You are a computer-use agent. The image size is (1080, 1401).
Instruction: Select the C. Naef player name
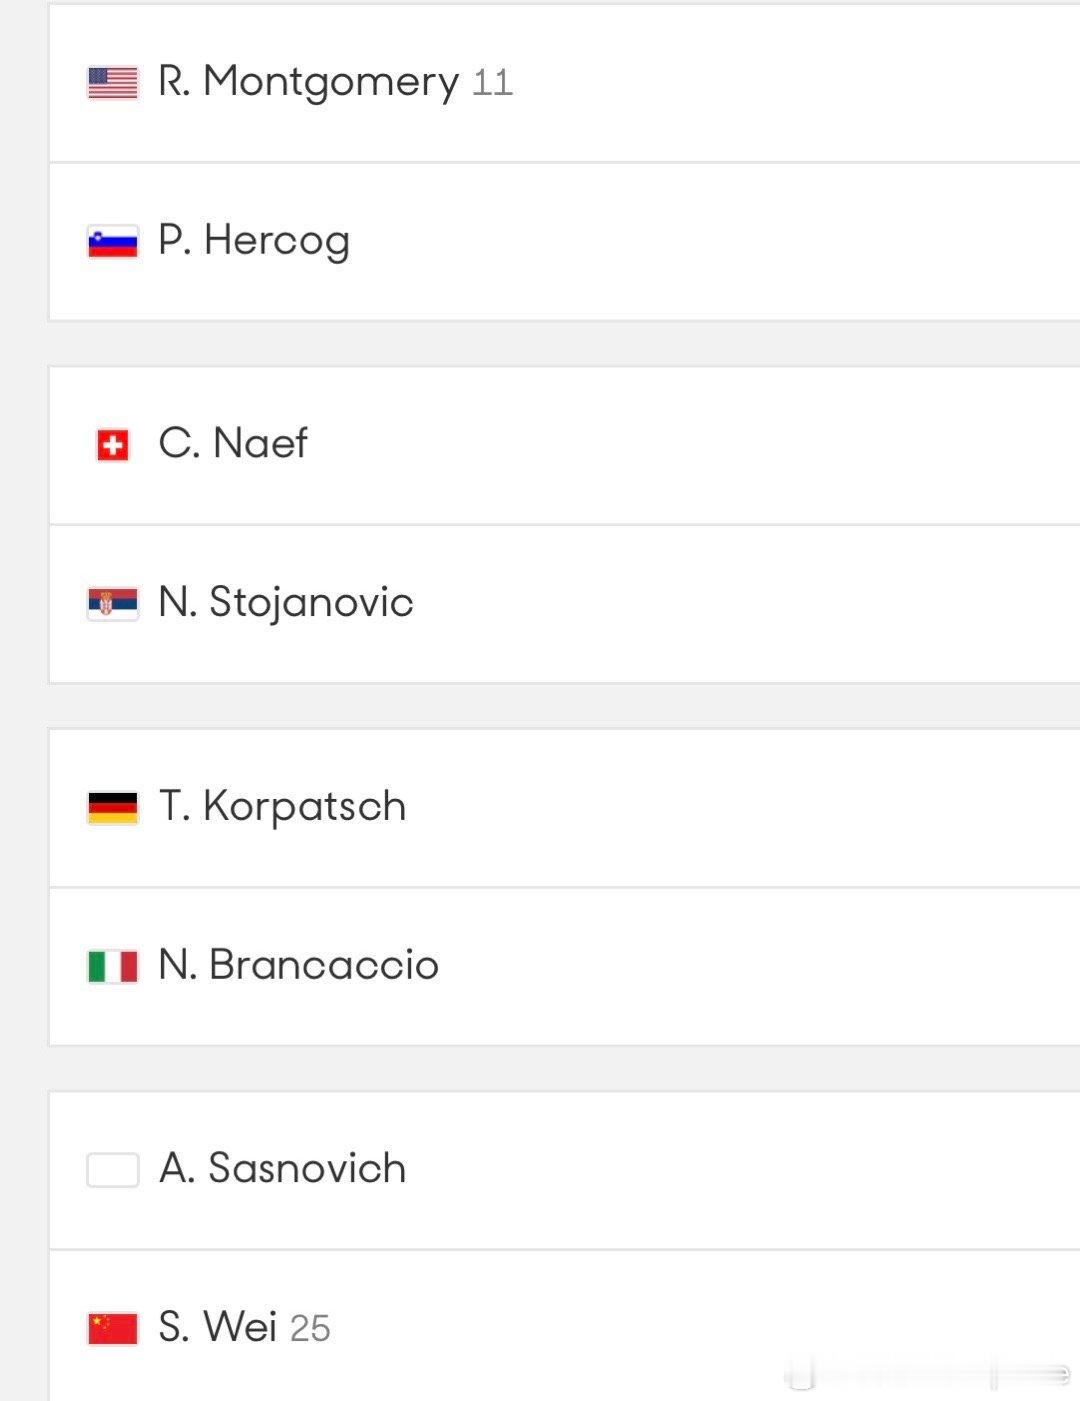click(233, 443)
